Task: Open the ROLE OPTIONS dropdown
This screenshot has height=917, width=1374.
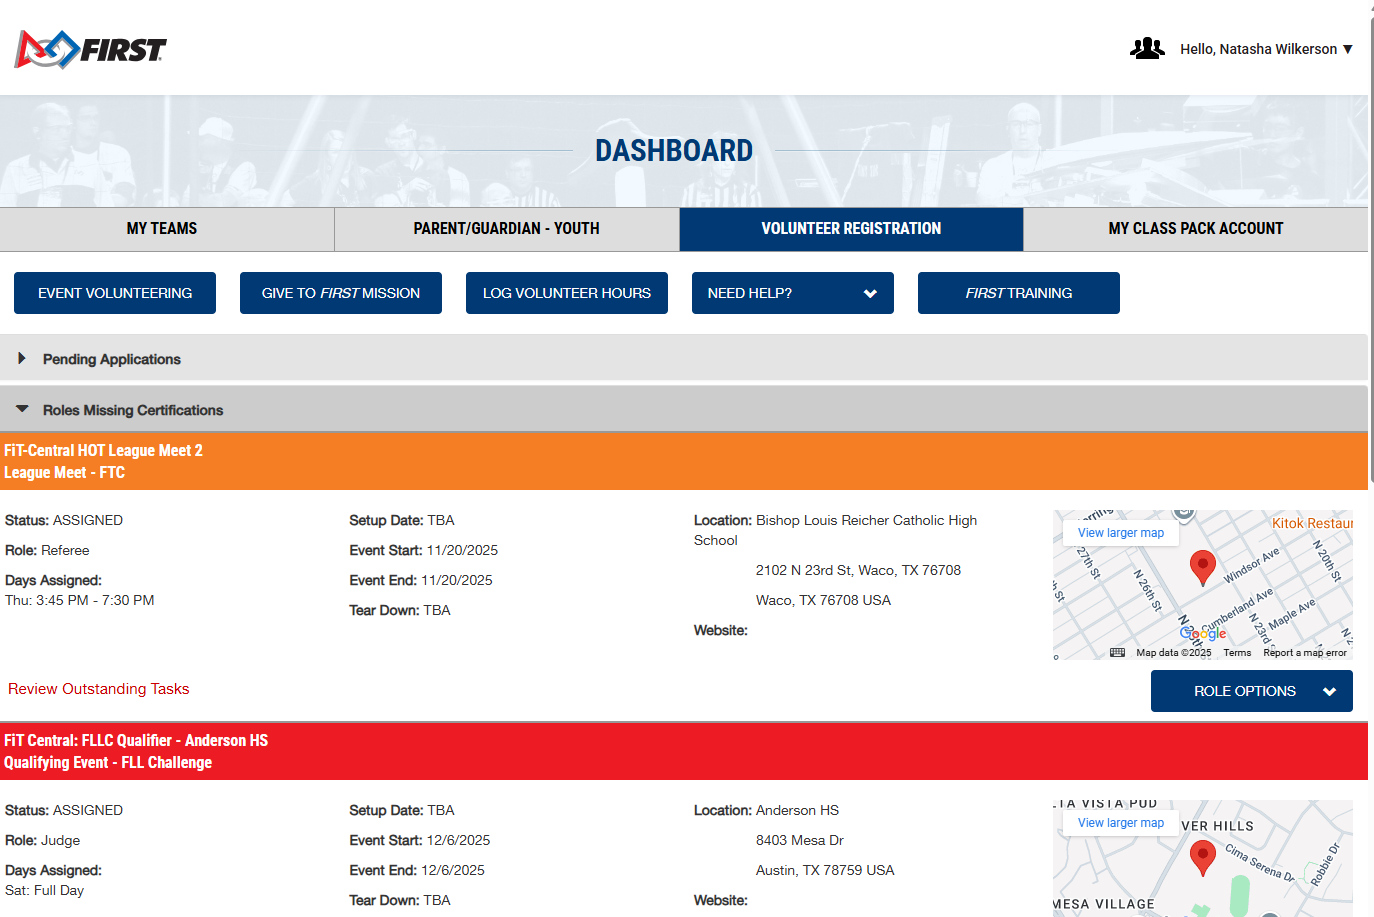Action: (1251, 691)
